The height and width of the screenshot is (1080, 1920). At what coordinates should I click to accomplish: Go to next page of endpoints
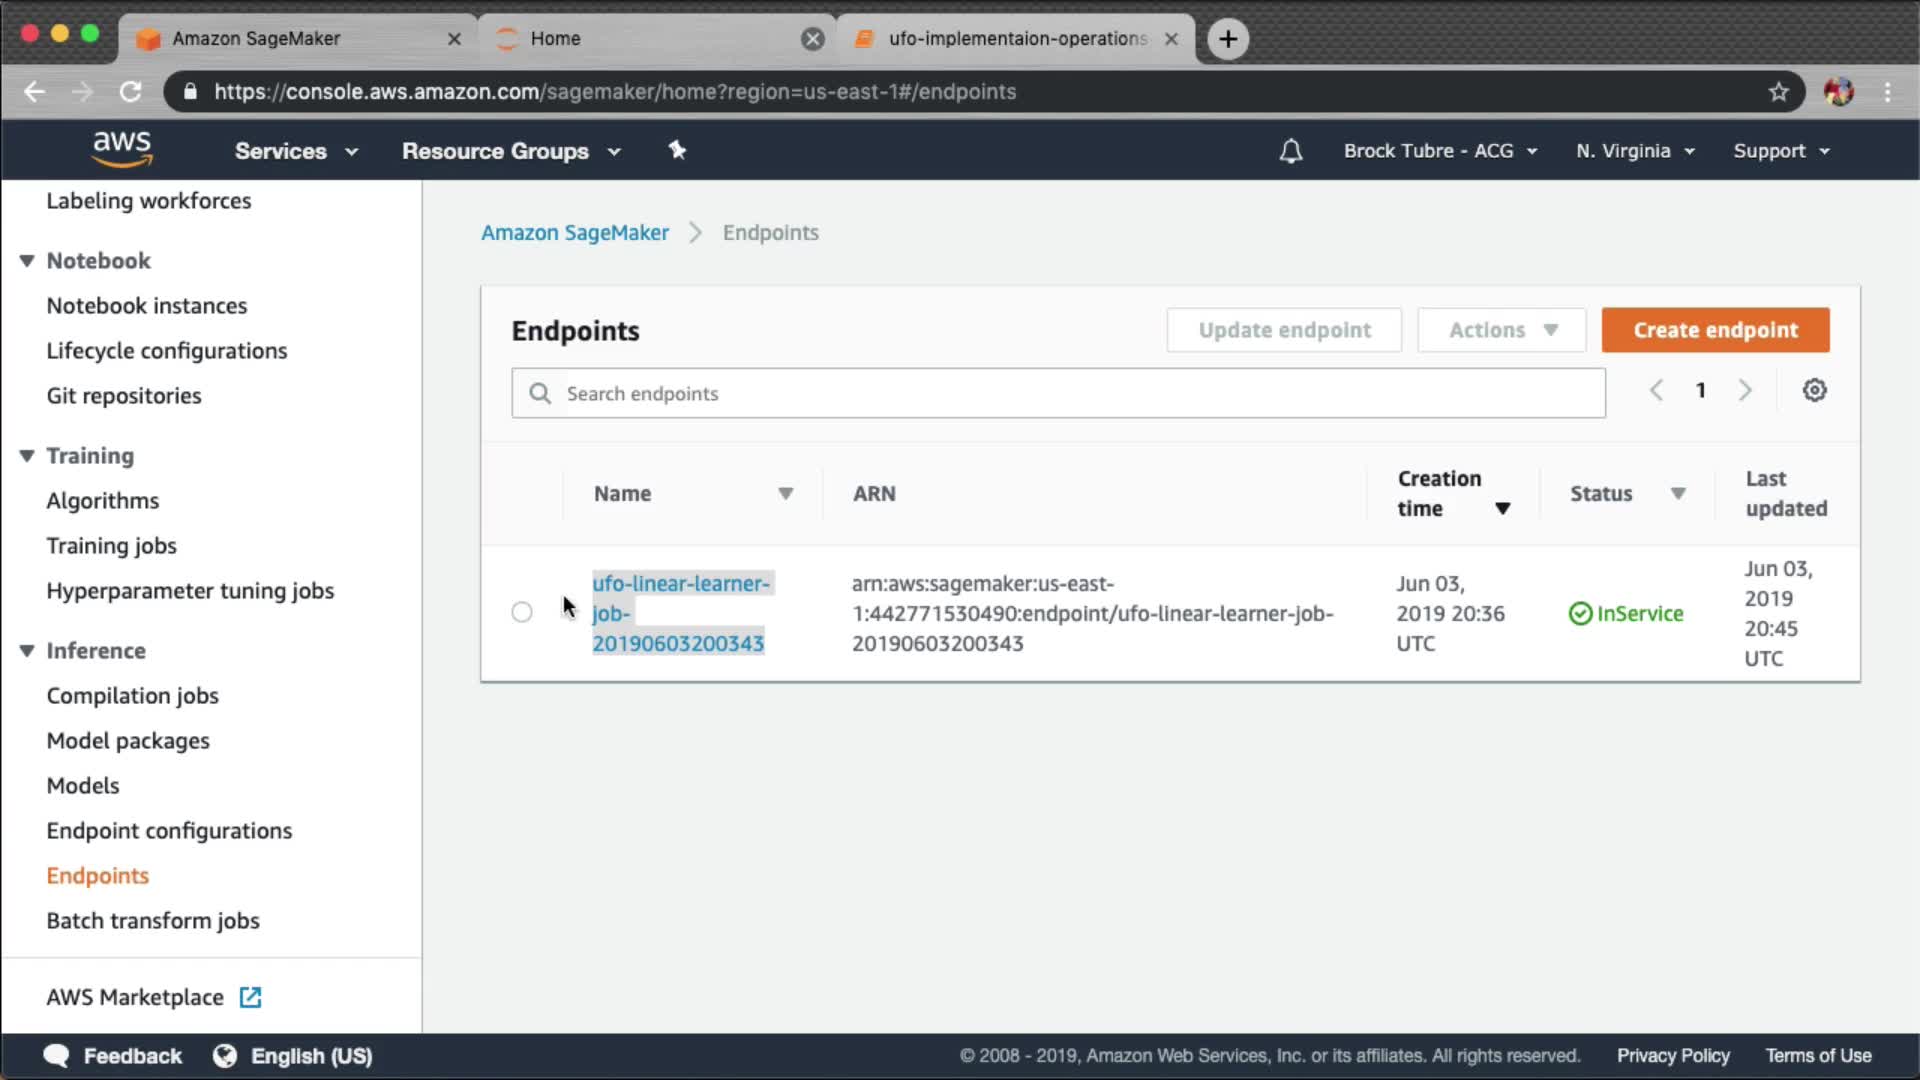click(x=1745, y=390)
